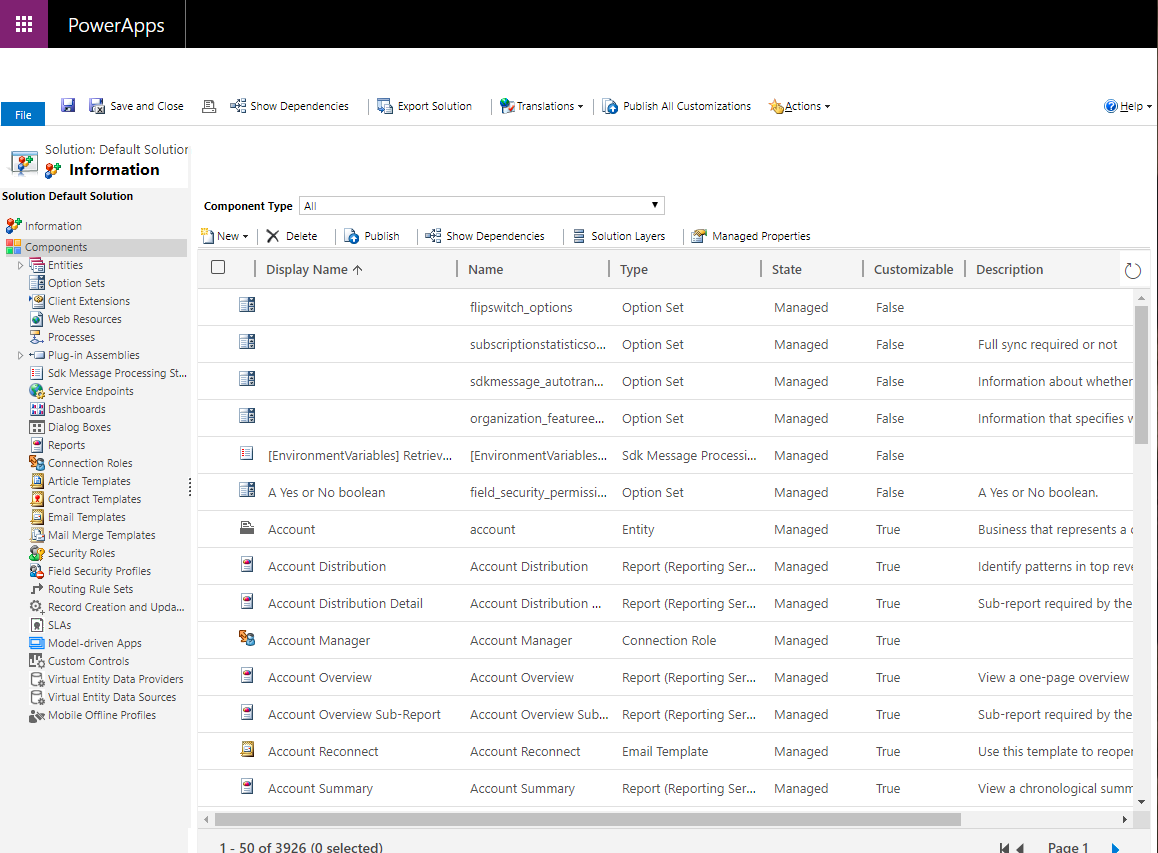Click Publish All Customizations label
Image resolution: width=1158 pixels, height=853 pixels.
click(687, 106)
